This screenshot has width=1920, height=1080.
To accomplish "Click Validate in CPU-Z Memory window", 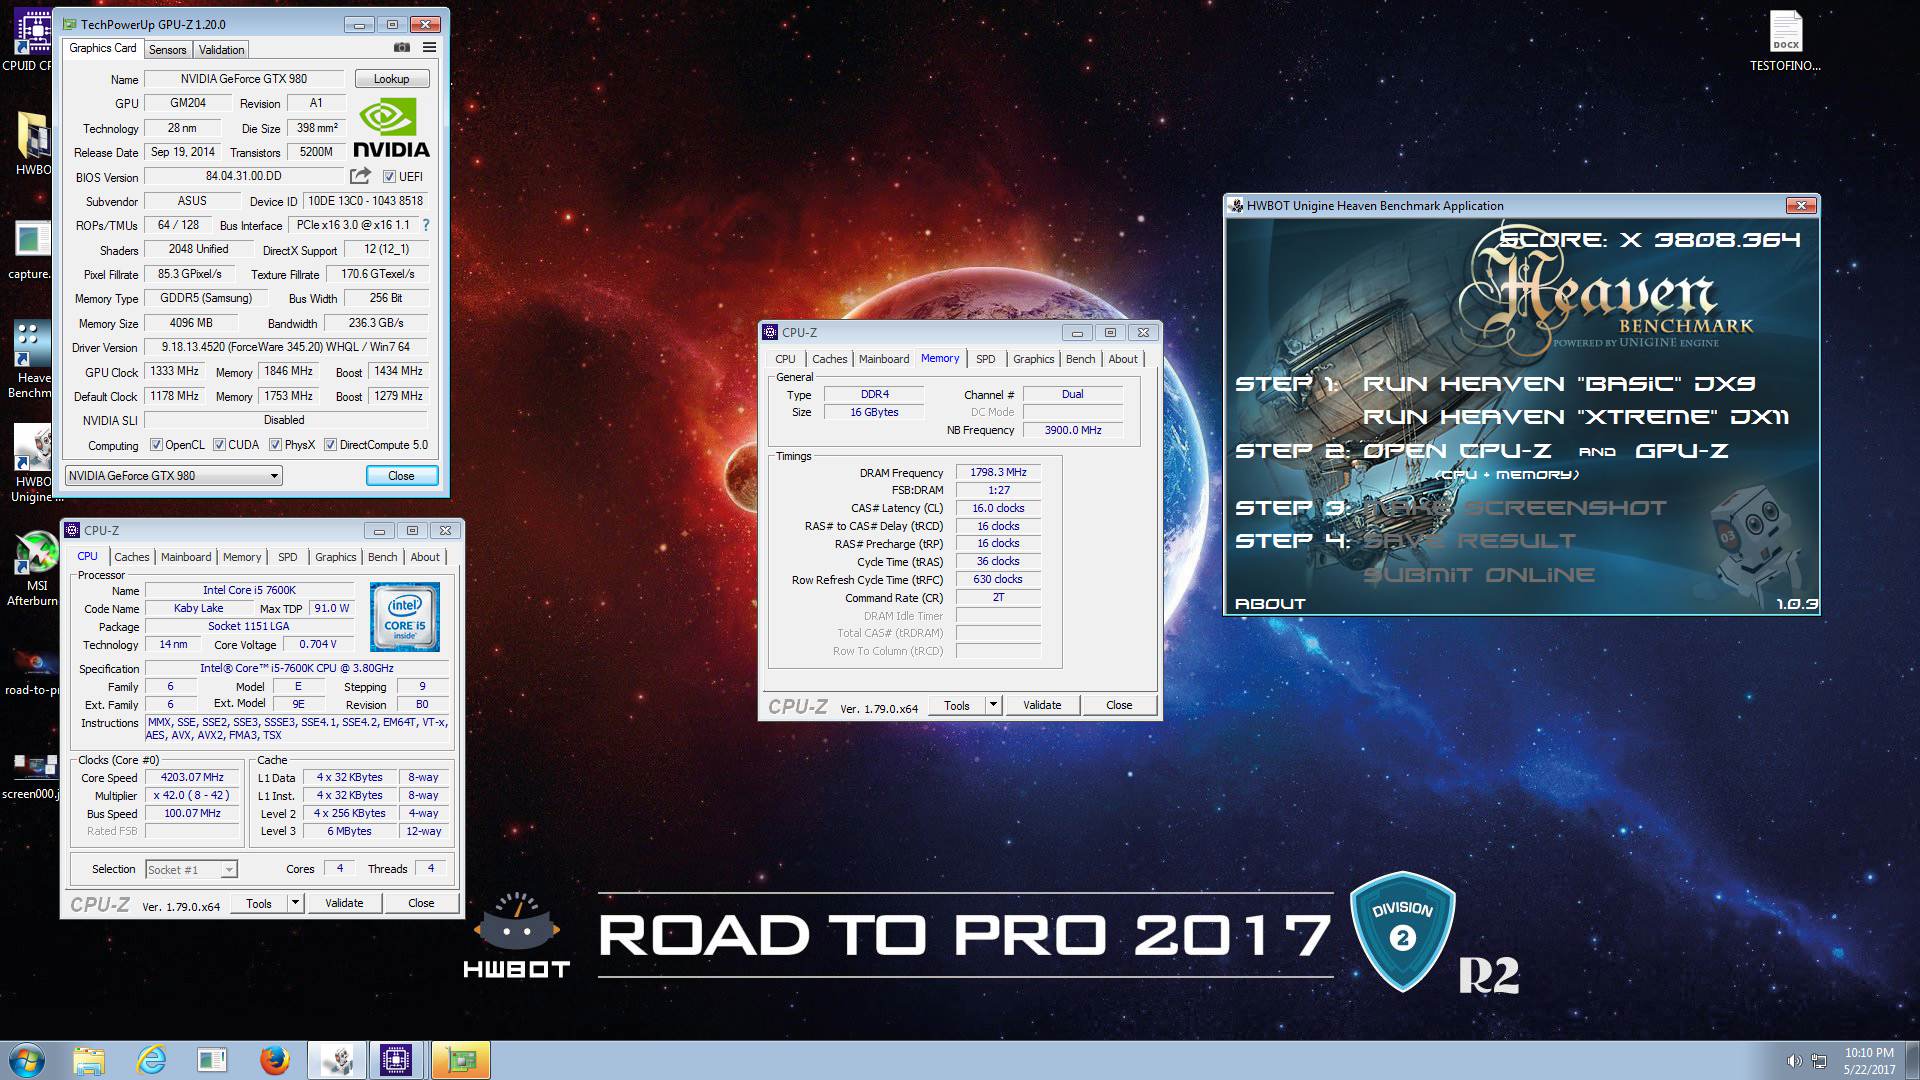I will (x=1042, y=705).
